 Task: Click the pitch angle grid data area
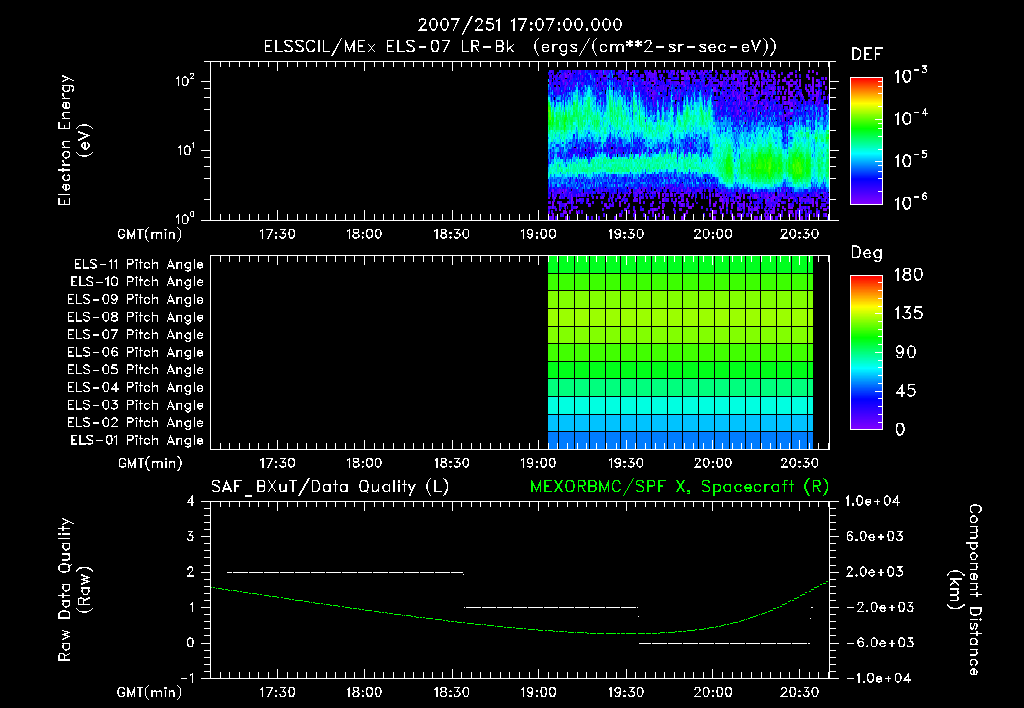click(x=680, y=352)
